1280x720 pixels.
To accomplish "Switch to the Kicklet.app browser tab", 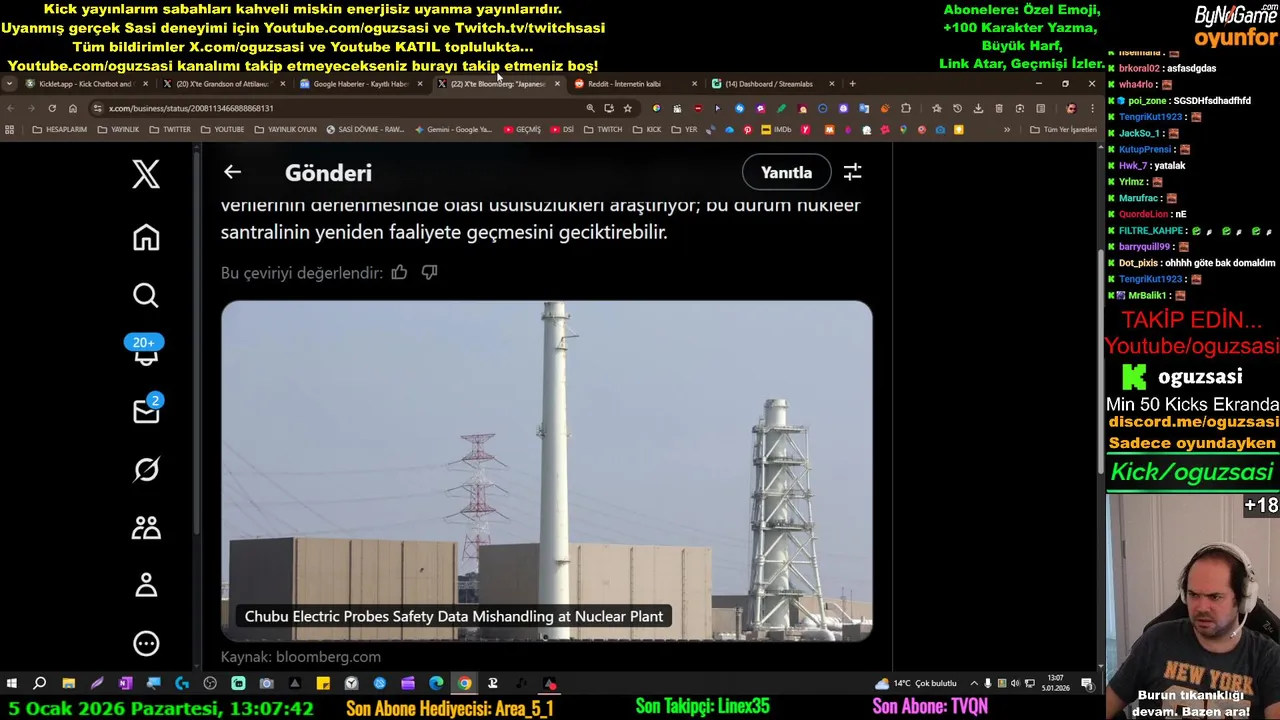I will 88,84.
